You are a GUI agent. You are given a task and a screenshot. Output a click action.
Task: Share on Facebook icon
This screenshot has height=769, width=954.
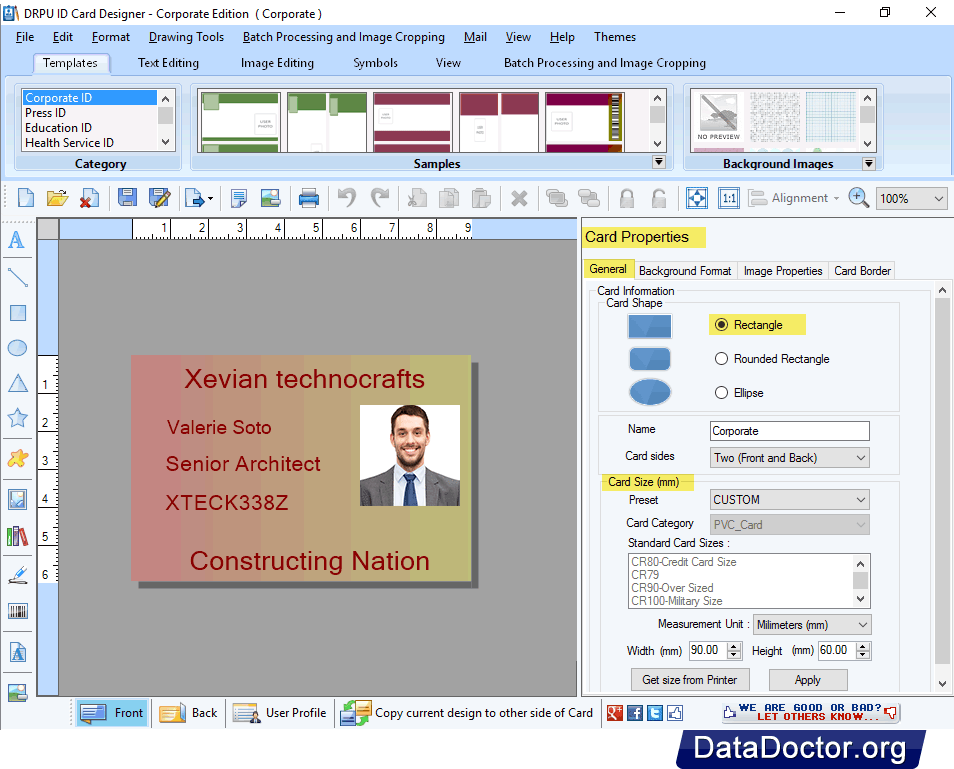pyautogui.click(x=635, y=713)
